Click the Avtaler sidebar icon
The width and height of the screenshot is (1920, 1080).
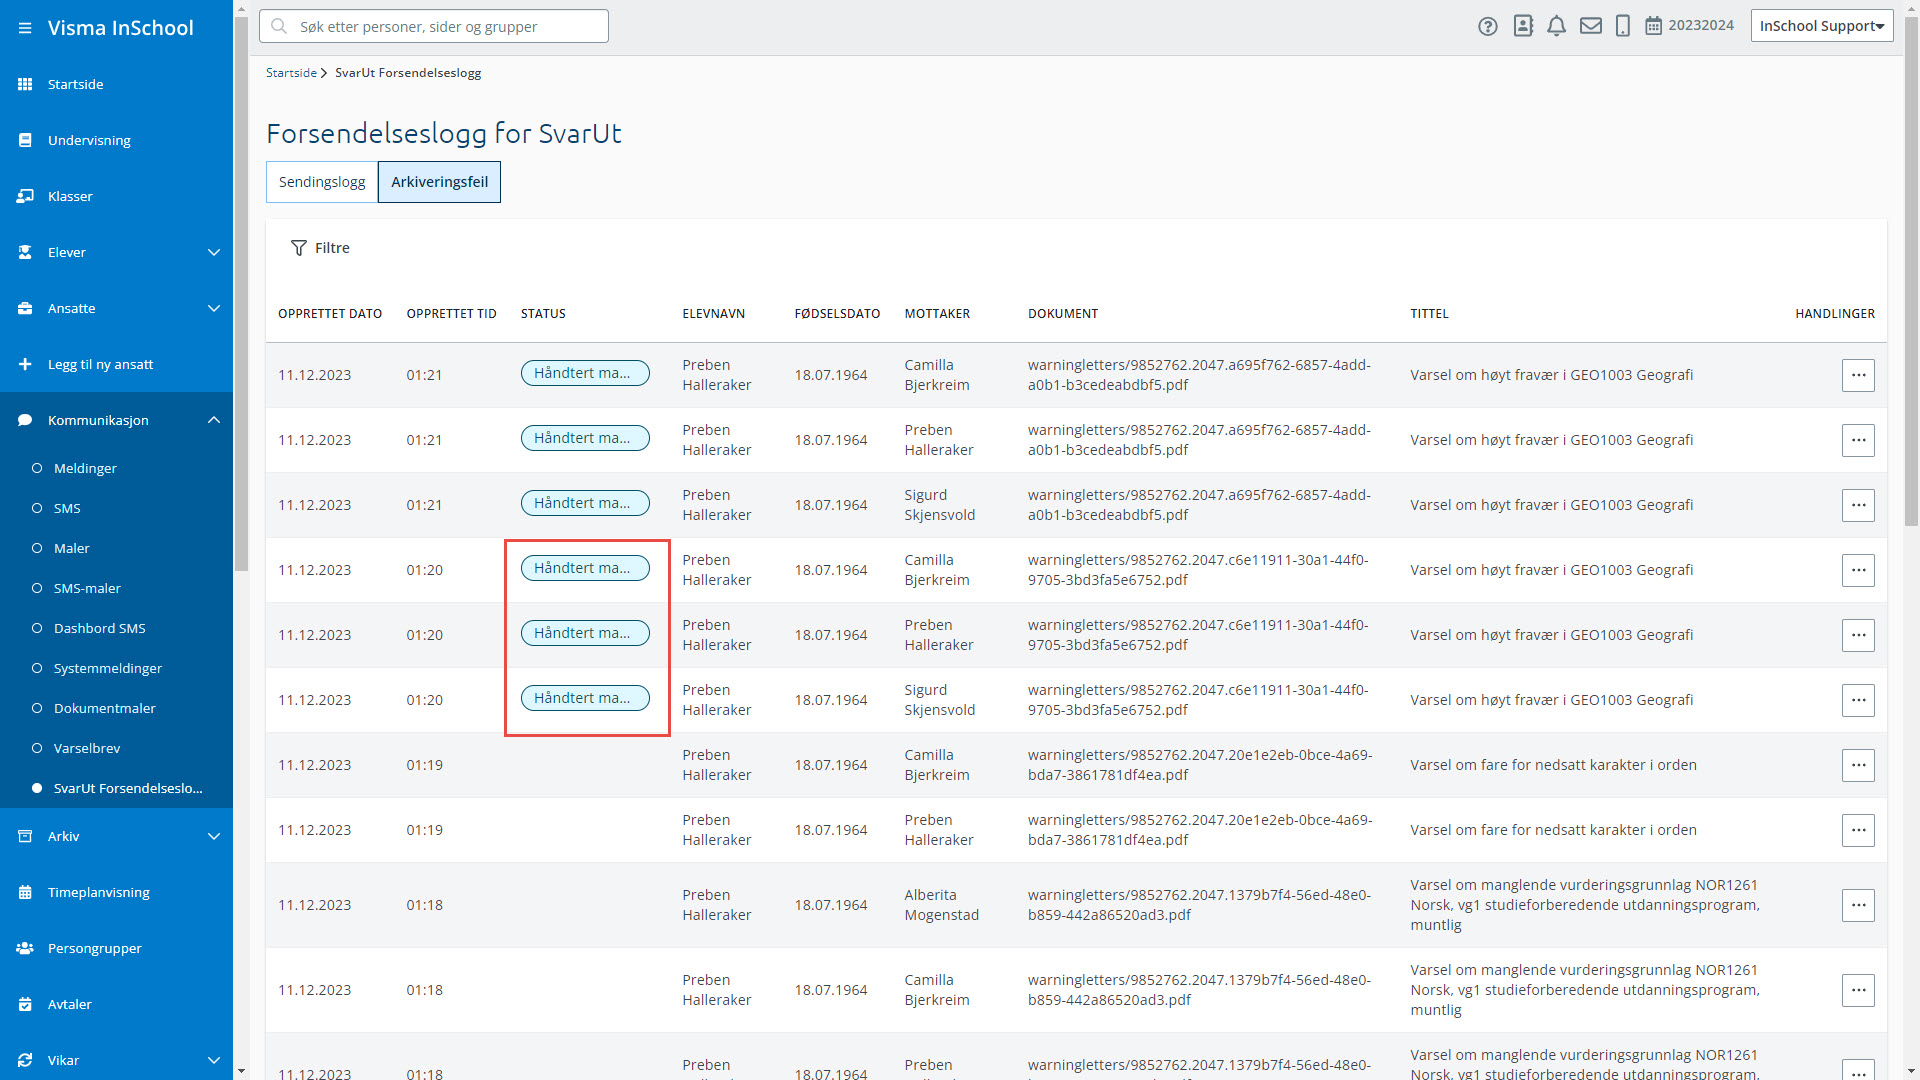(25, 1004)
